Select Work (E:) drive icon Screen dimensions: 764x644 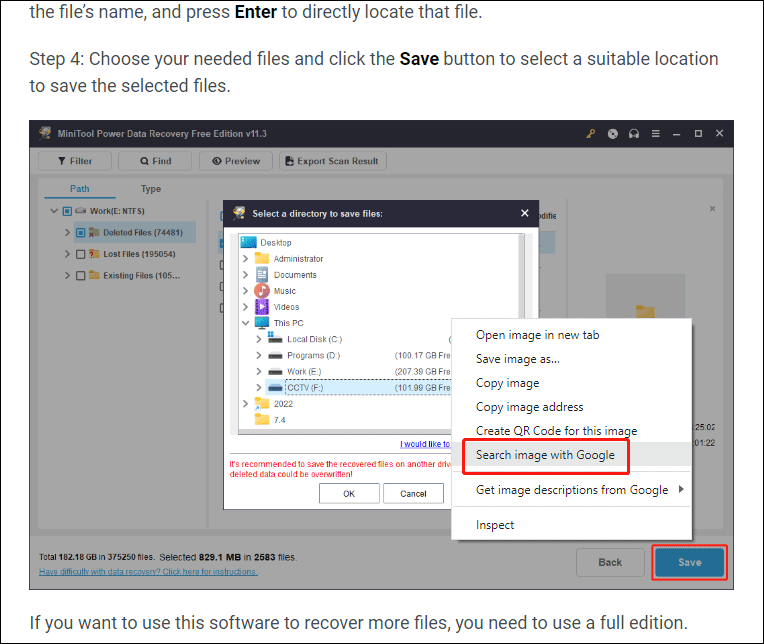pyautogui.click(x=275, y=371)
